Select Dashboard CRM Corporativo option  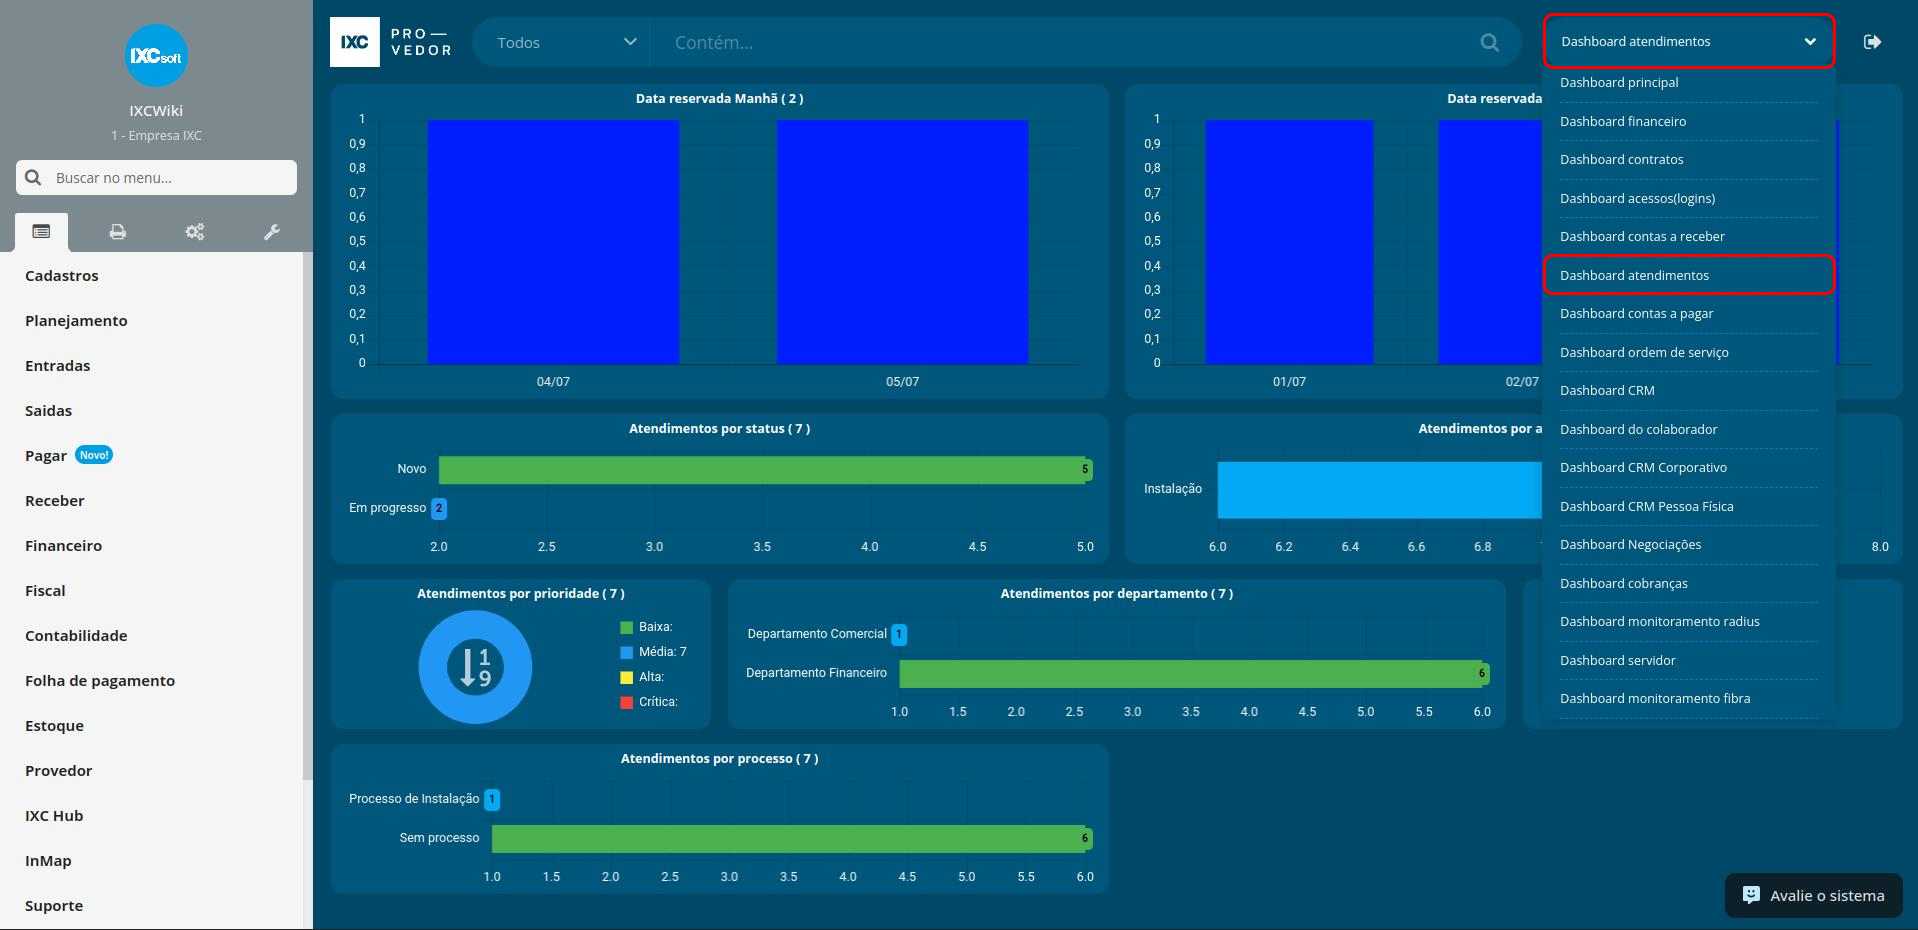(1689, 468)
